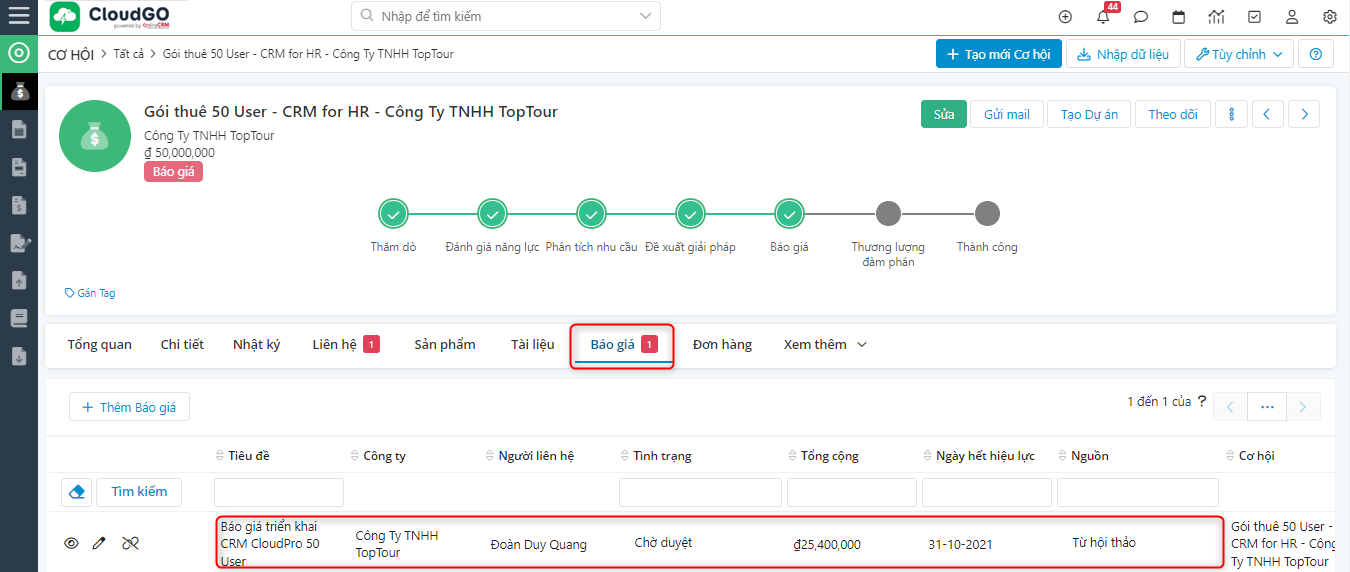Expand the Xem thêm tab menu
1350x572 pixels.
click(824, 344)
